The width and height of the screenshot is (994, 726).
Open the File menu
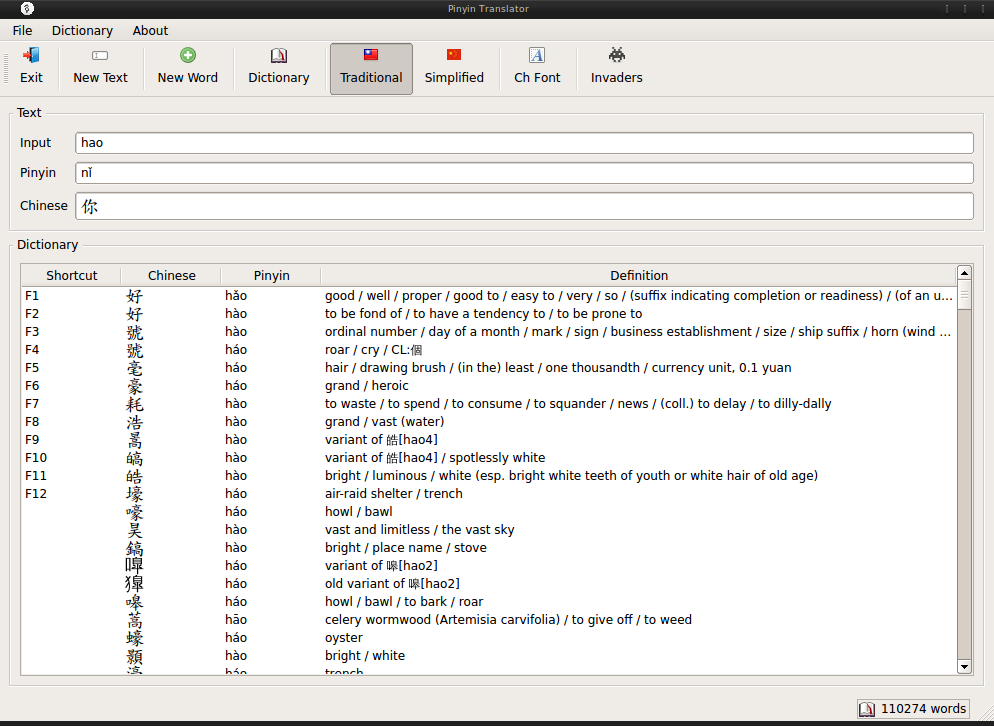click(22, 30)
